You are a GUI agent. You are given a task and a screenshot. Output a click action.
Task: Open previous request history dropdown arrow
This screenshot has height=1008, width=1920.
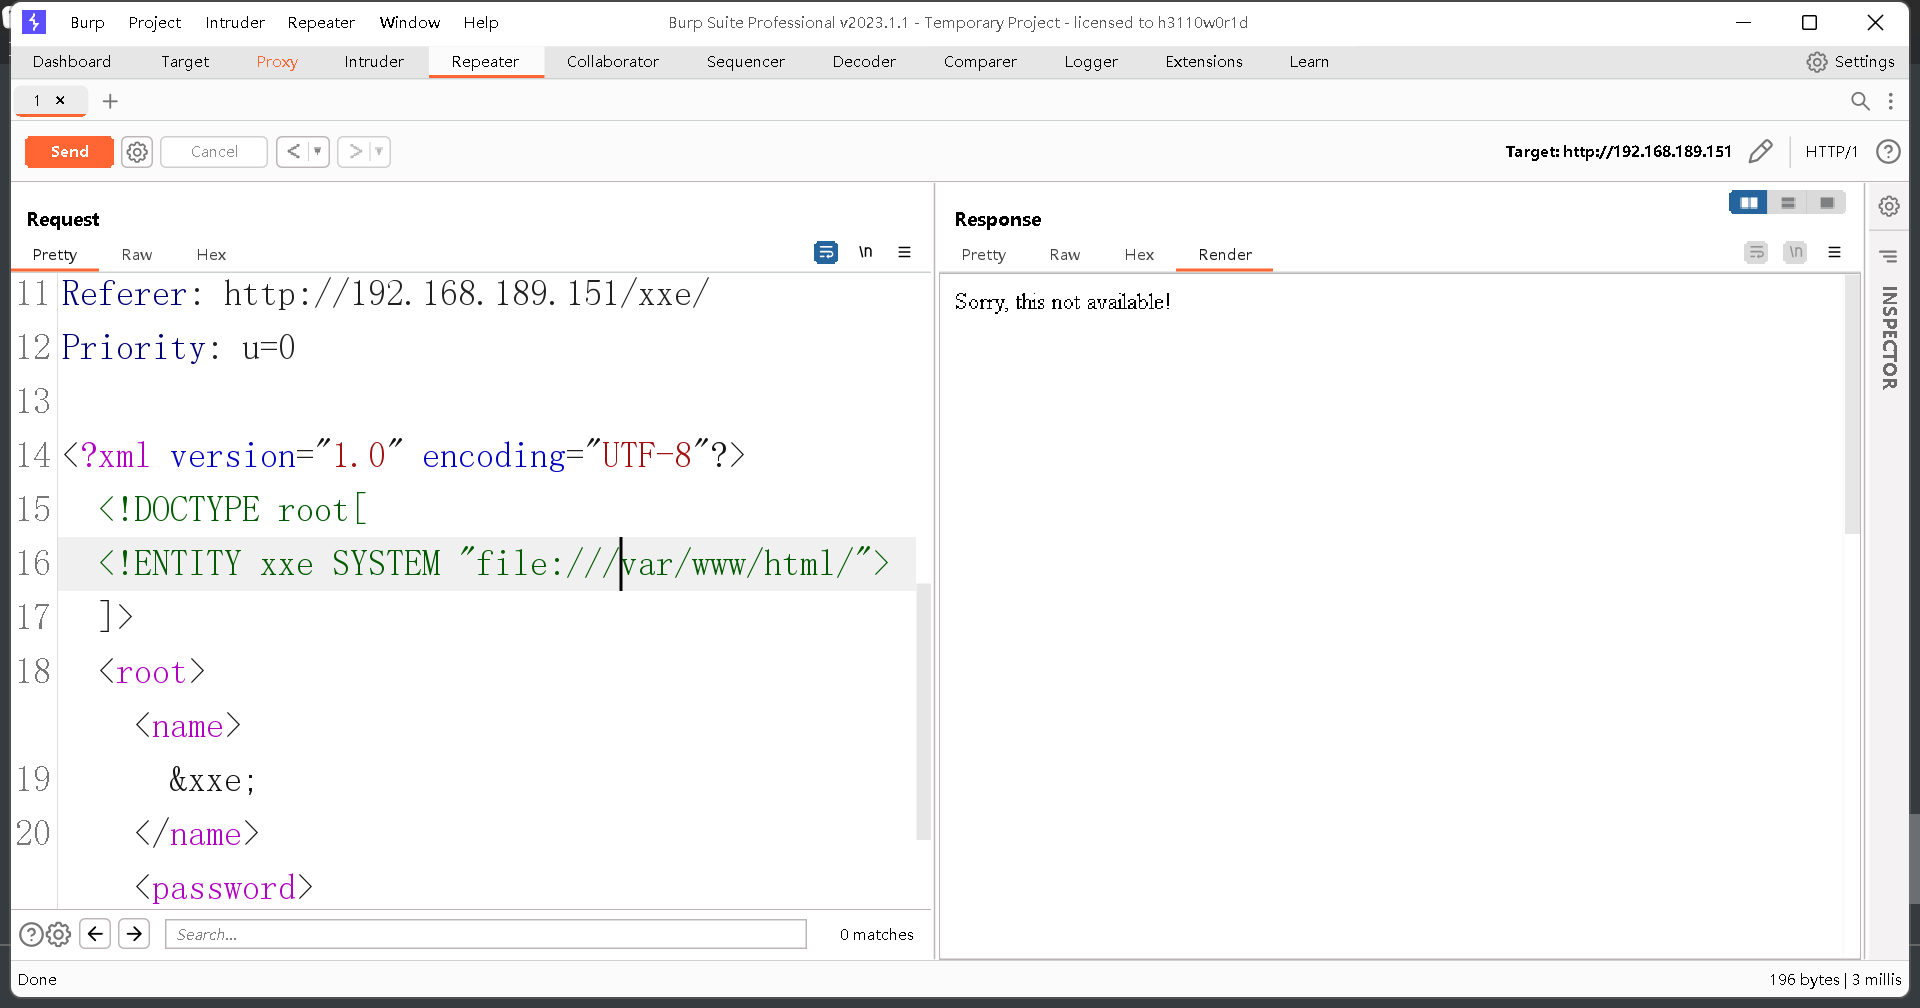click(x=318, y=152)
